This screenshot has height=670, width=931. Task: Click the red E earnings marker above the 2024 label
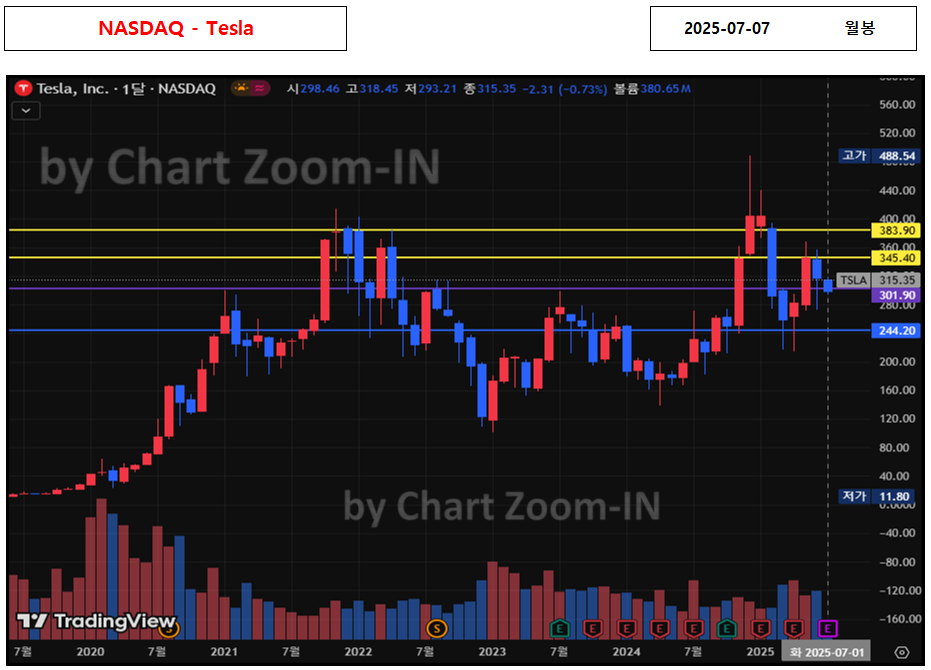click(626, 628)
